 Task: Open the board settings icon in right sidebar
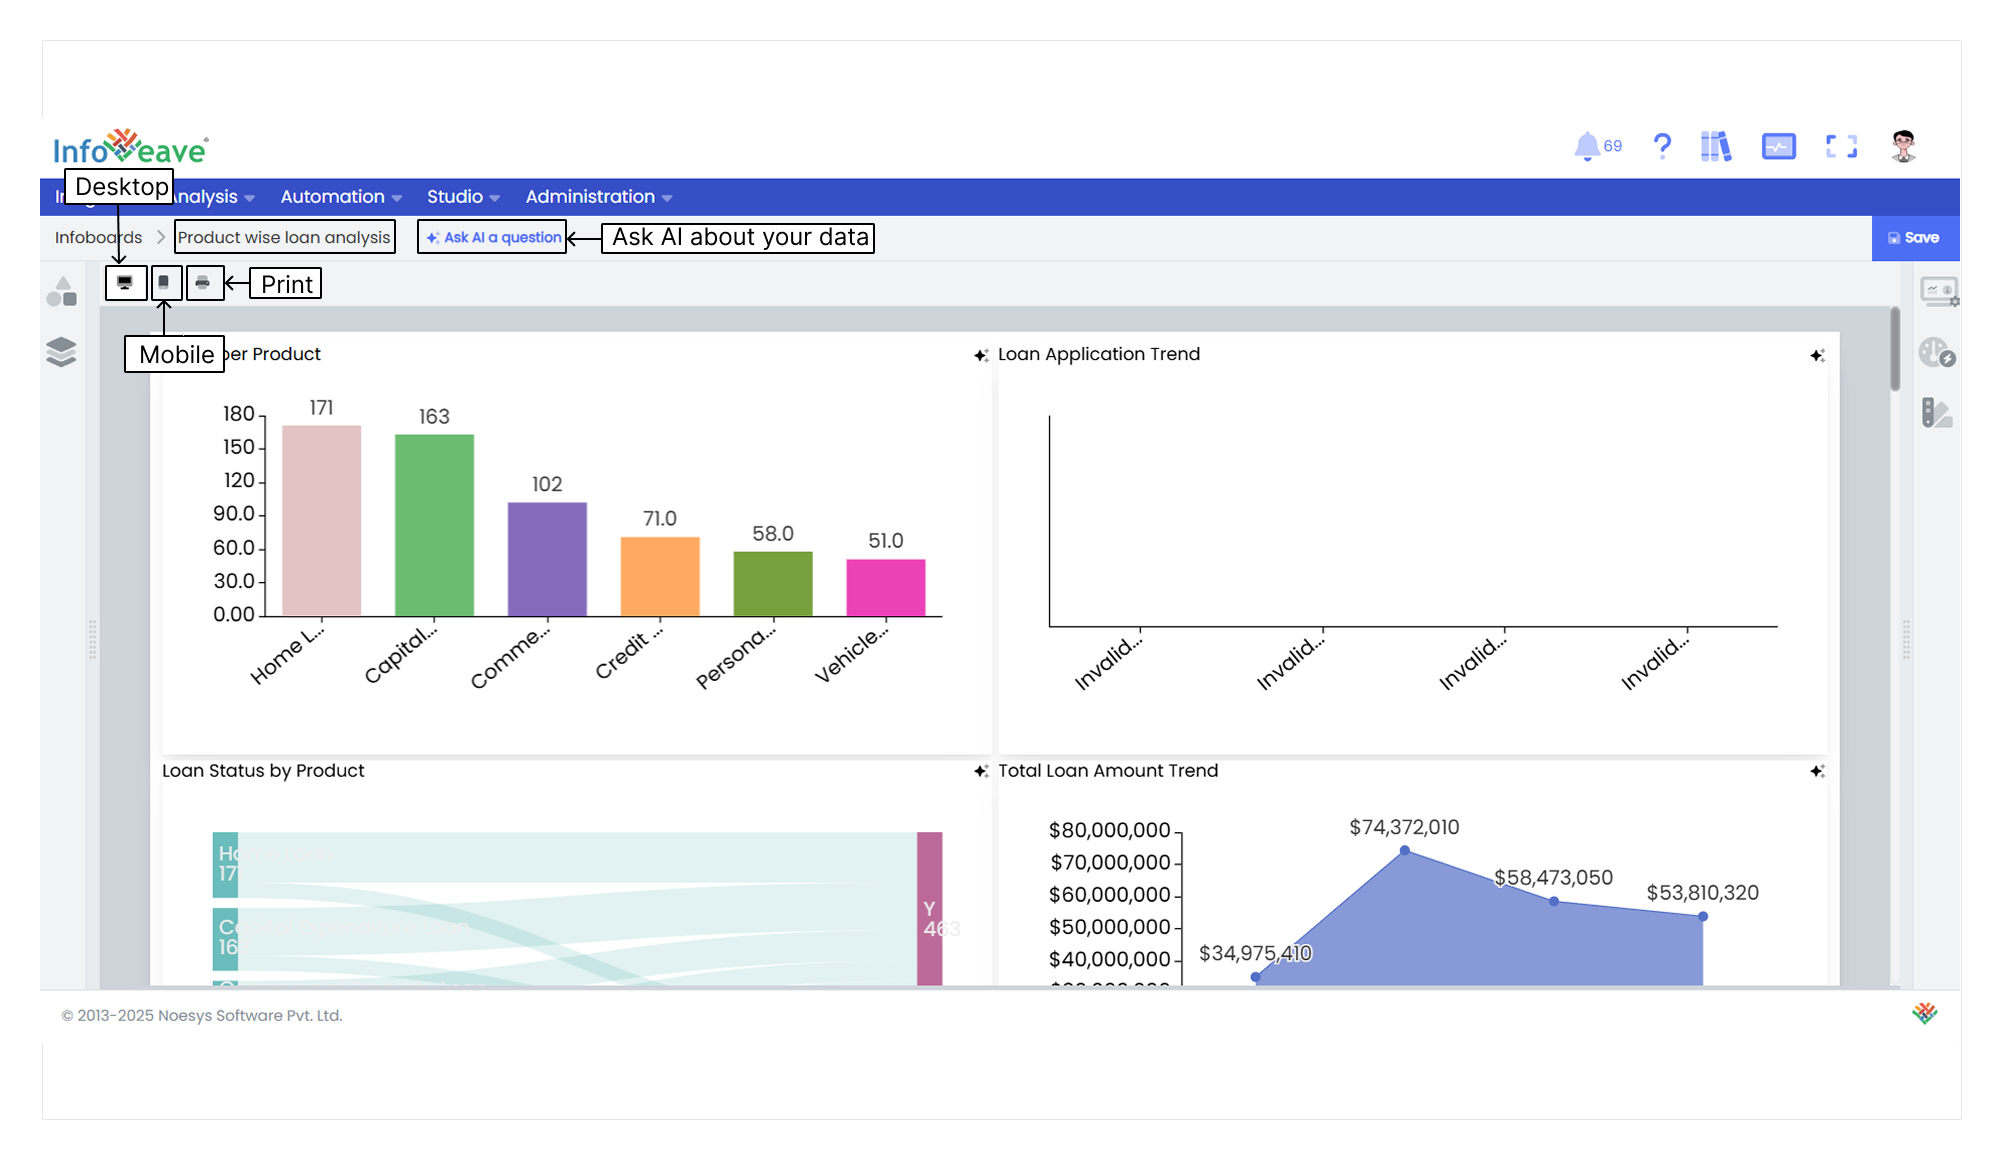1938,292
